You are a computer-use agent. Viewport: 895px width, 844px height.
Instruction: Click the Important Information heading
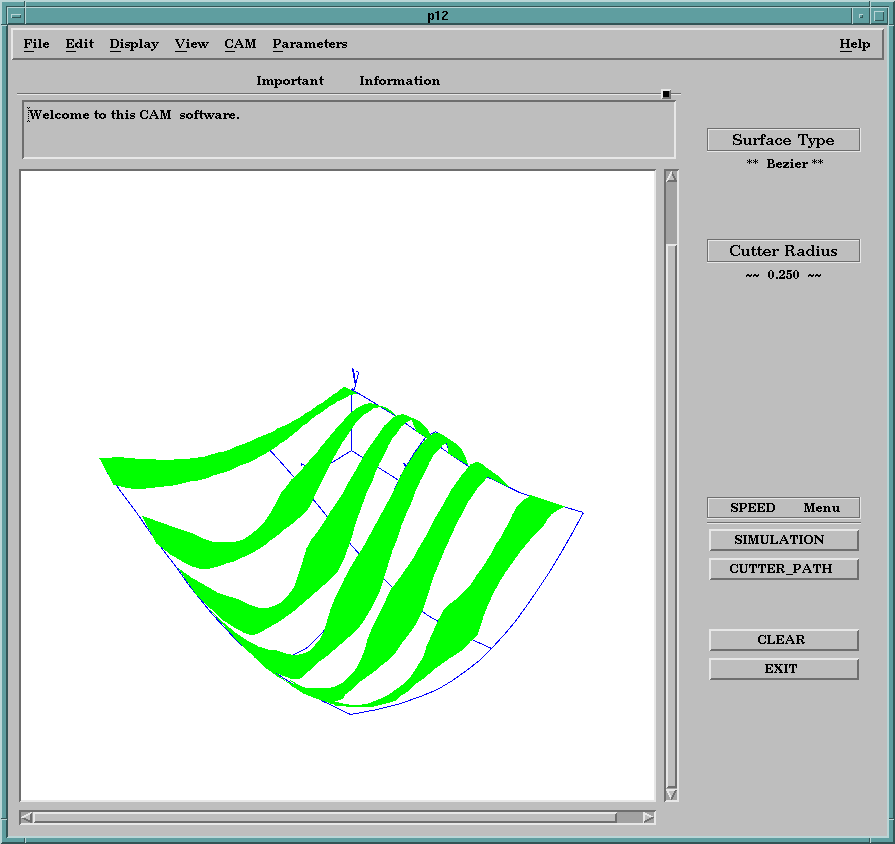click(348, 81)
